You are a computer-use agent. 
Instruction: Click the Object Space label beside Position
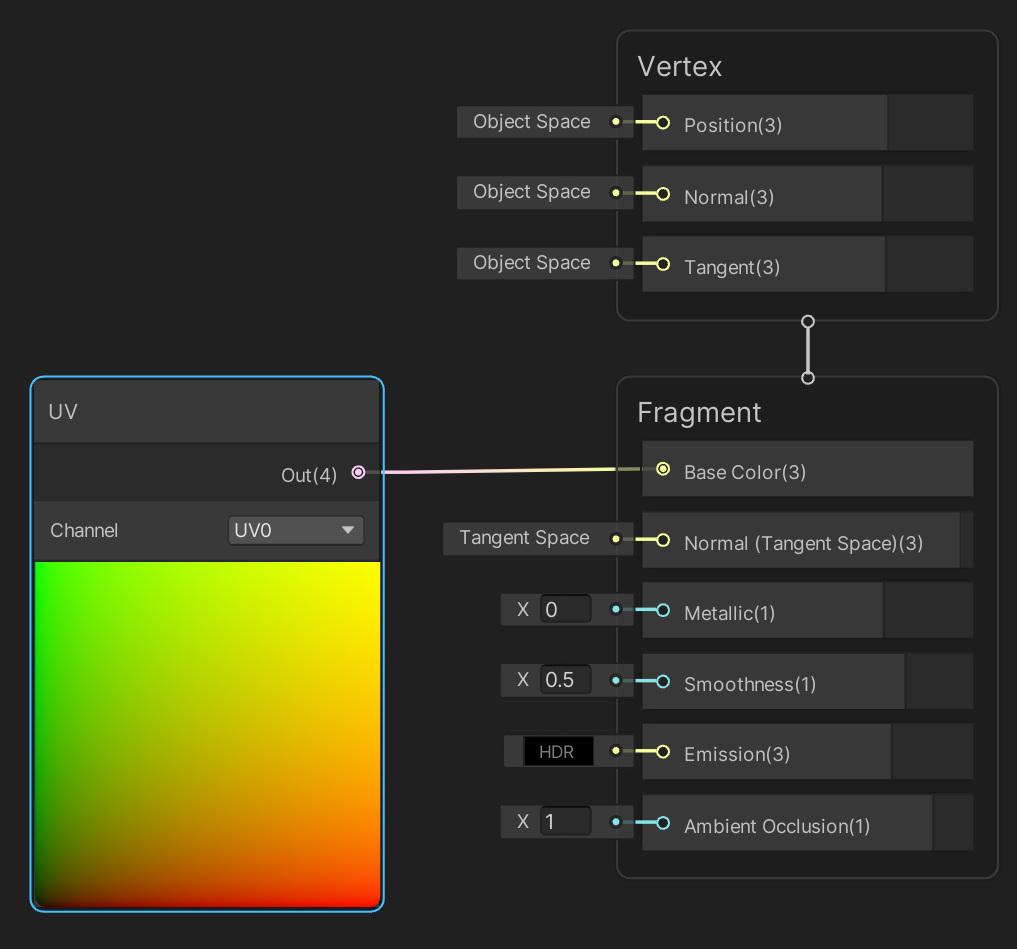(x=531, y=121)
